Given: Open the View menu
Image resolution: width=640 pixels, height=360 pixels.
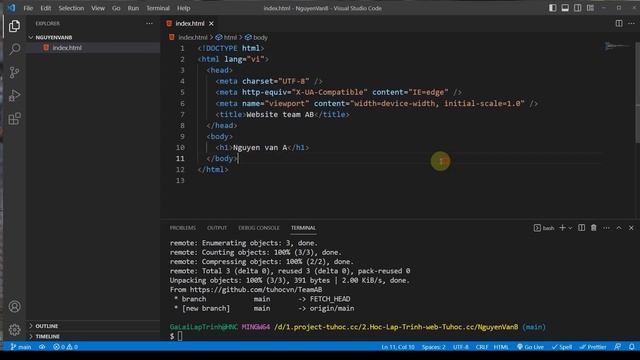Looking at the screenshot, I should (x=98, y=8).
